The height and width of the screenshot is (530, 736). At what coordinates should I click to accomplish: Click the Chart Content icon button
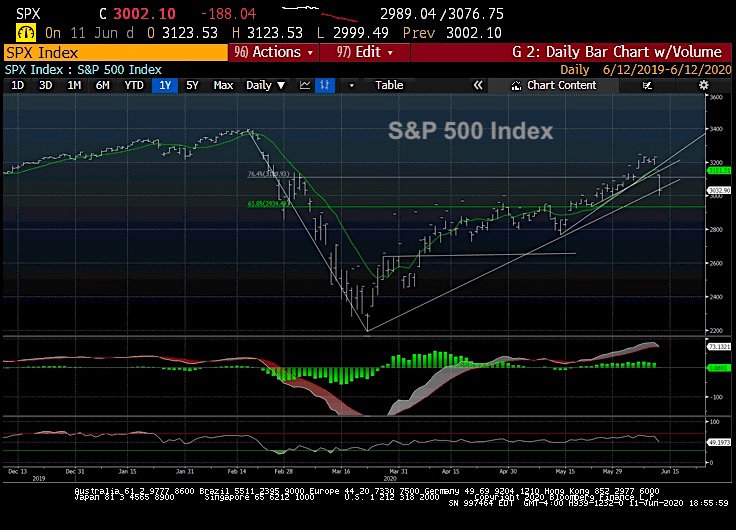coord(554,85)
